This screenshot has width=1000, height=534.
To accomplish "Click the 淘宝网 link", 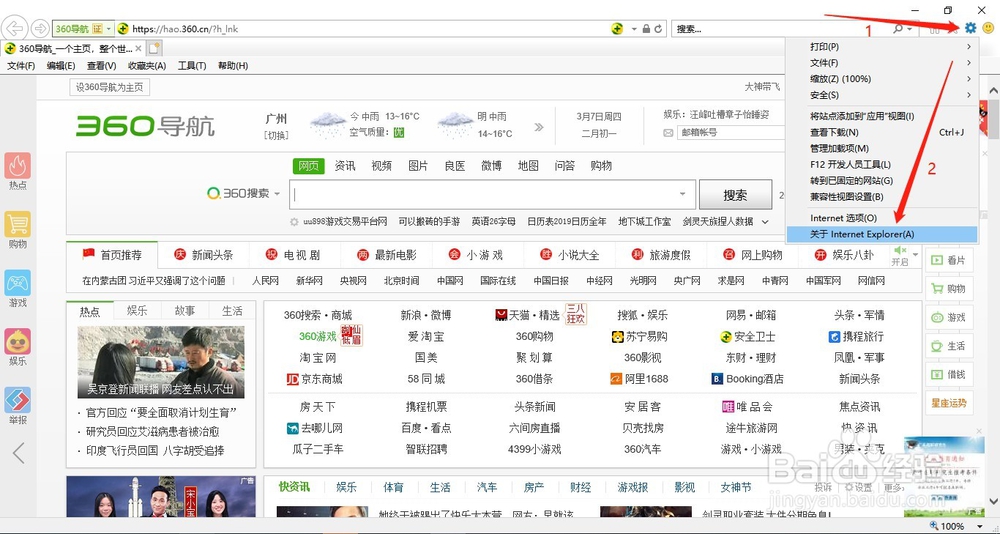I will (x=318, y=357).
